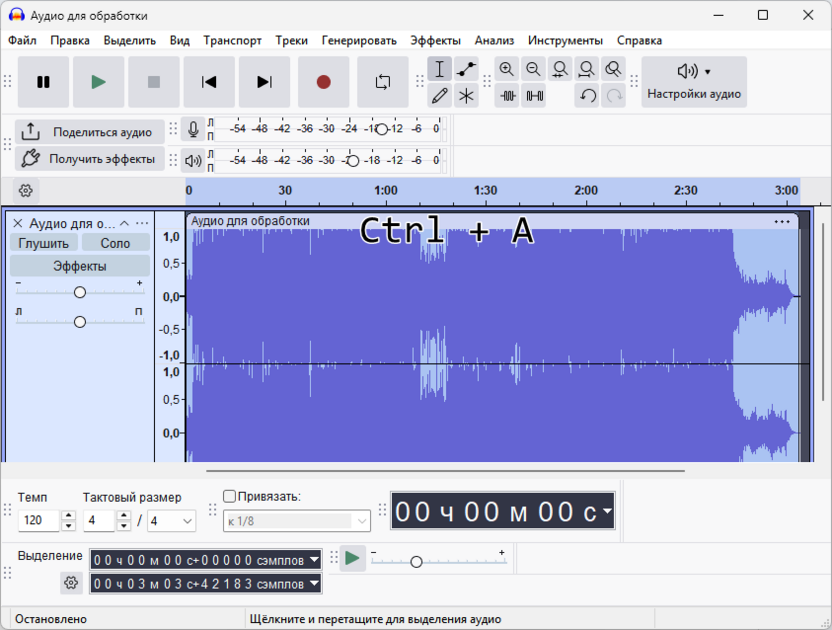Select the Multi-tool asterisk icon
Viewport: 832px width, 630px height.
point(466,96)
